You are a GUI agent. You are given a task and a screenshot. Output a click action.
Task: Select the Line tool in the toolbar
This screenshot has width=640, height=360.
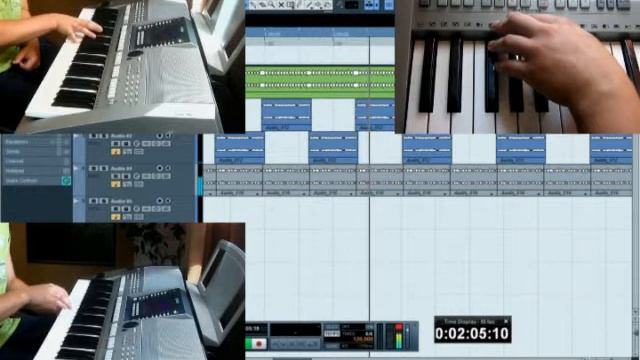(x=309, y=5)
